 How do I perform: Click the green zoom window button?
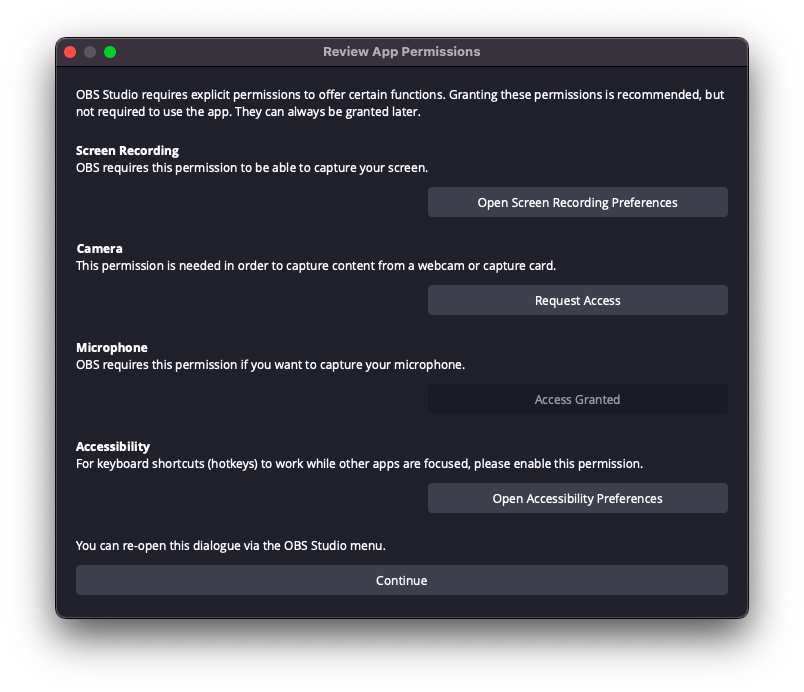110,52
